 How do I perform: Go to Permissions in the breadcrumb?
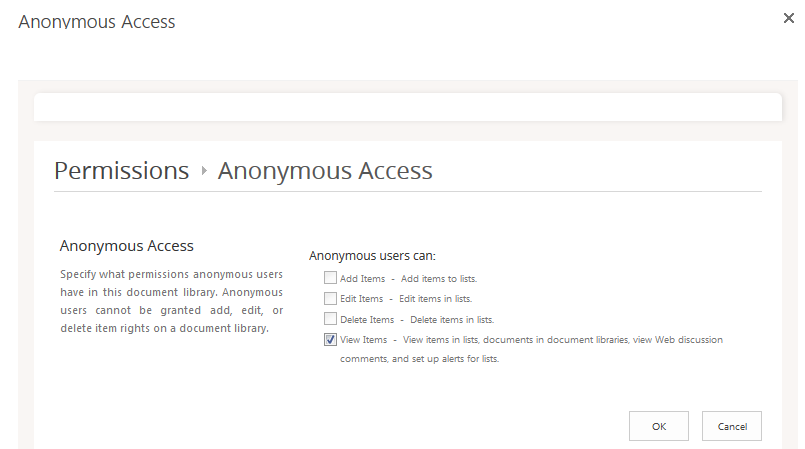(121, 171)
